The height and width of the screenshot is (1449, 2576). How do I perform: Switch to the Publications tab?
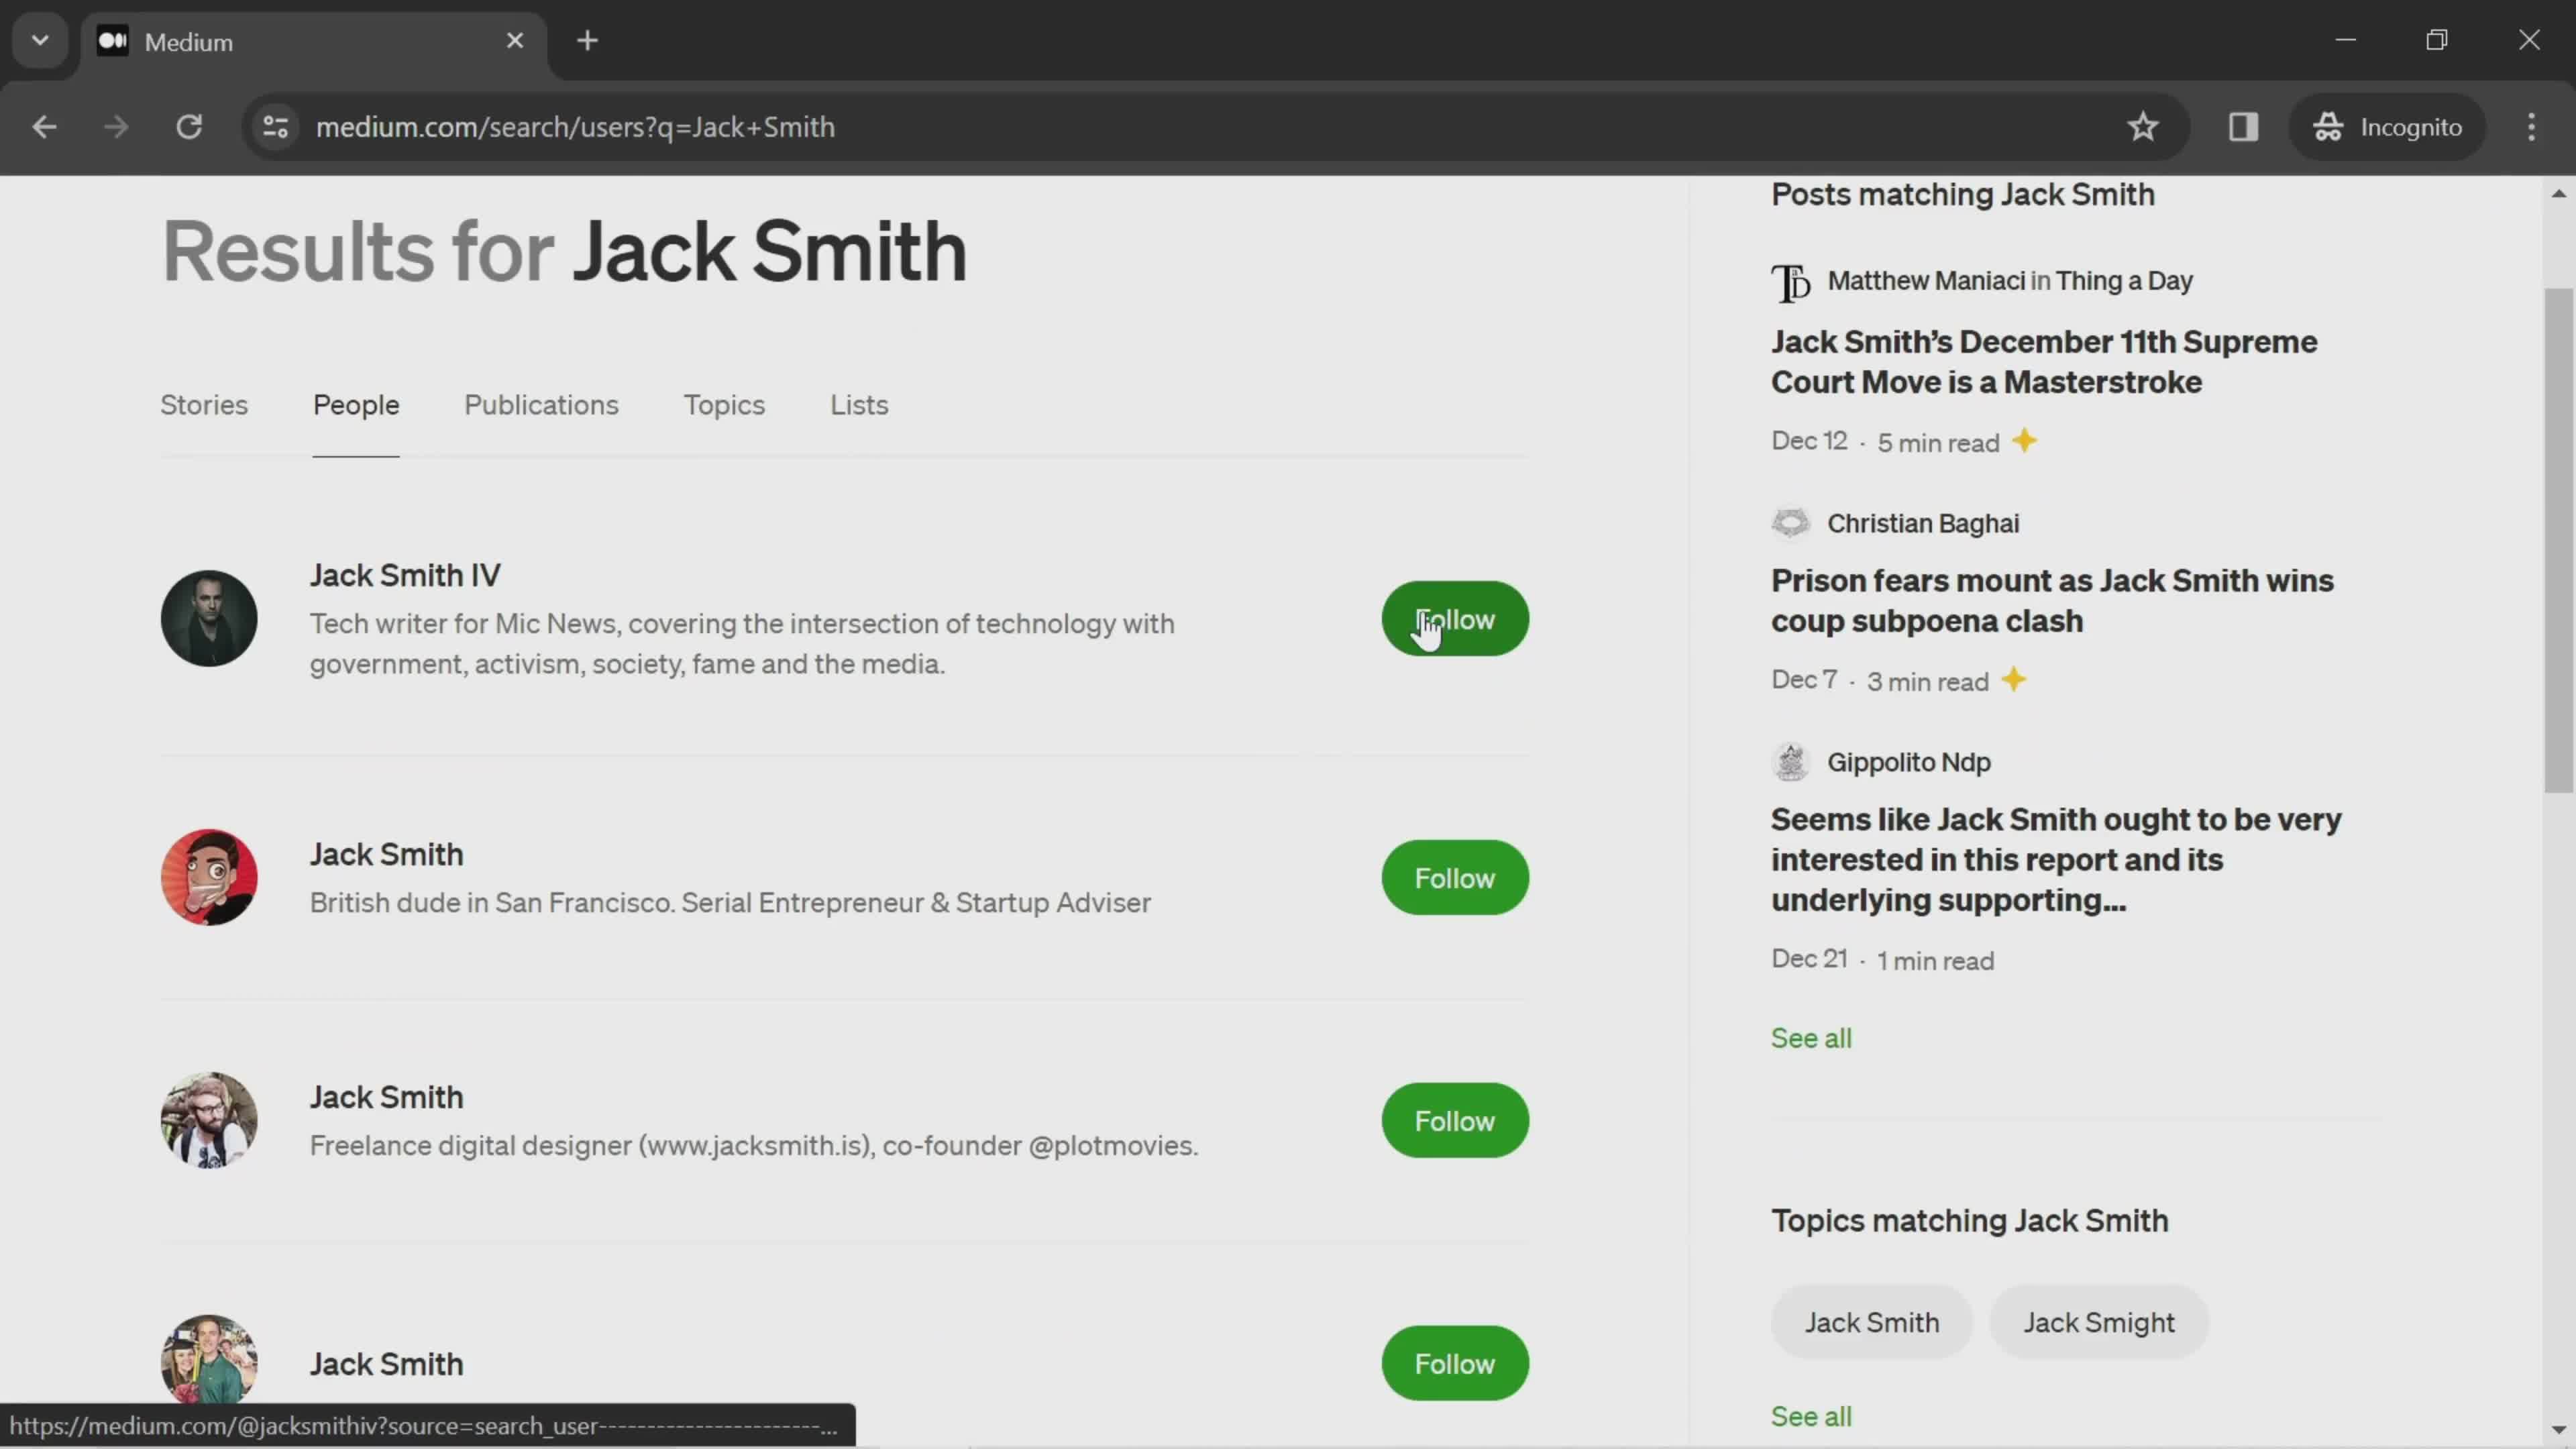point(541,405)
